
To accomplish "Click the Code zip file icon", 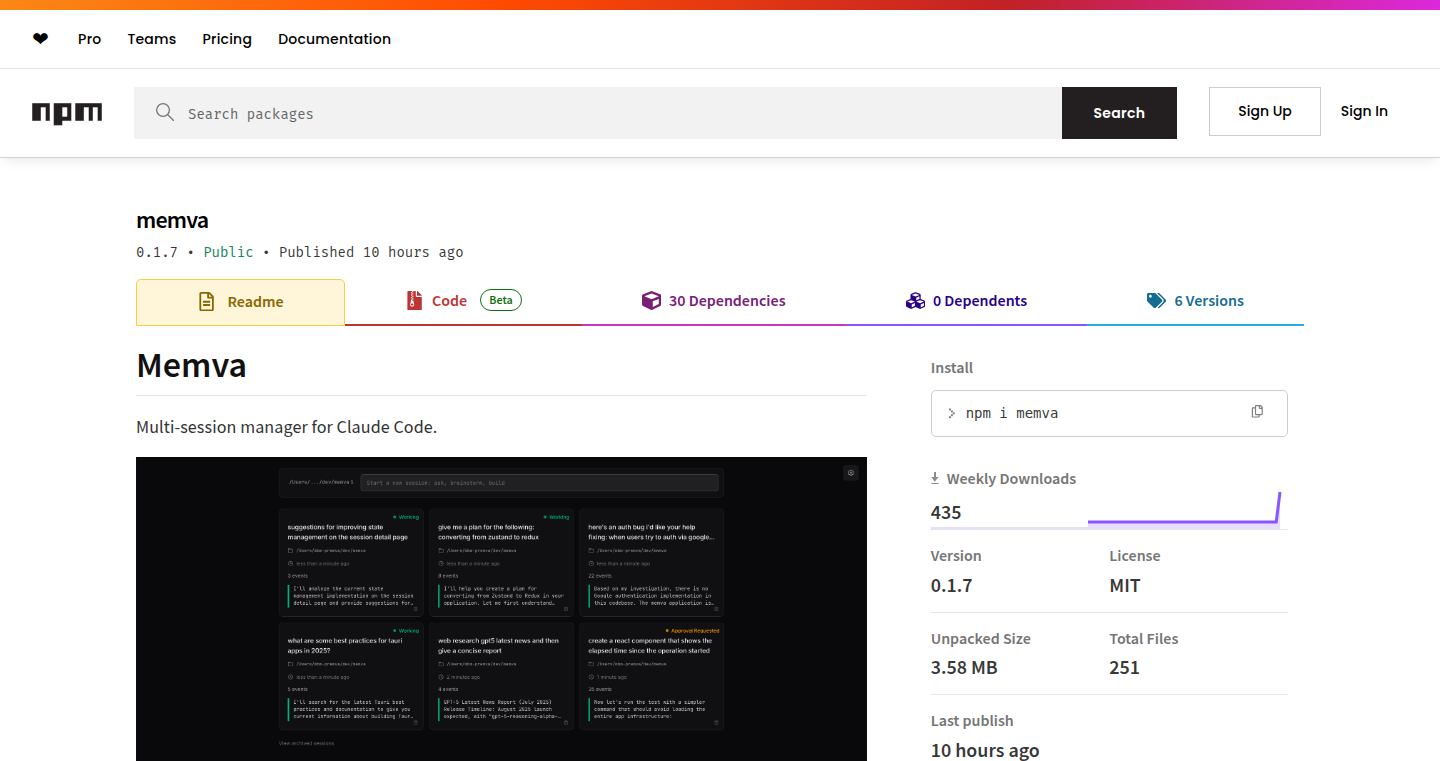I will coord(415,301).
